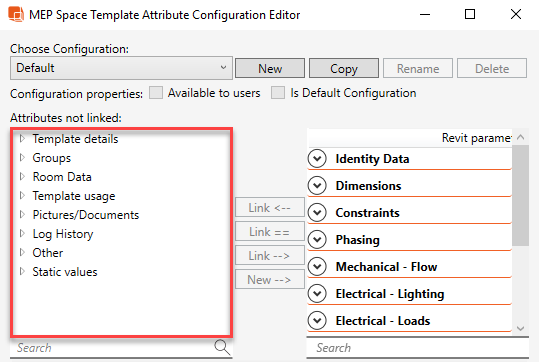The width and height of the screenshot is (539, 362).
Task: Click the New configuration button
Action: tap(270, 68)
